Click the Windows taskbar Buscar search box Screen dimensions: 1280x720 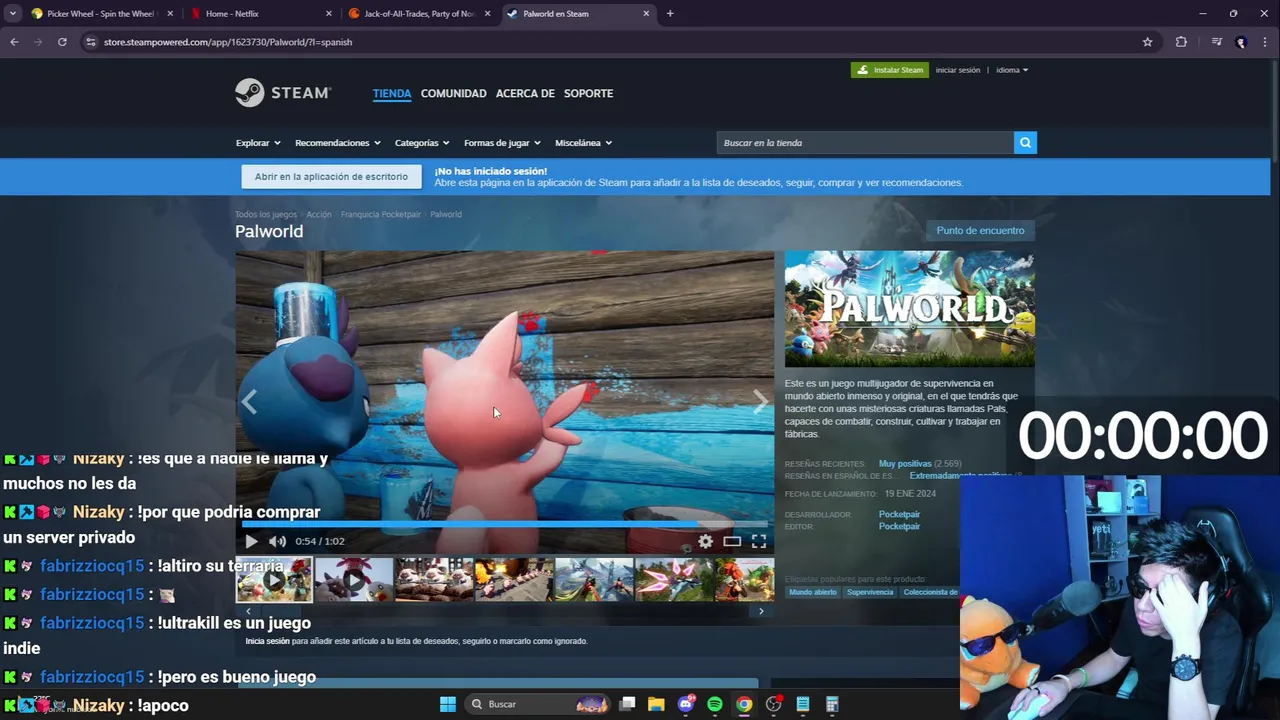[538, 704]
